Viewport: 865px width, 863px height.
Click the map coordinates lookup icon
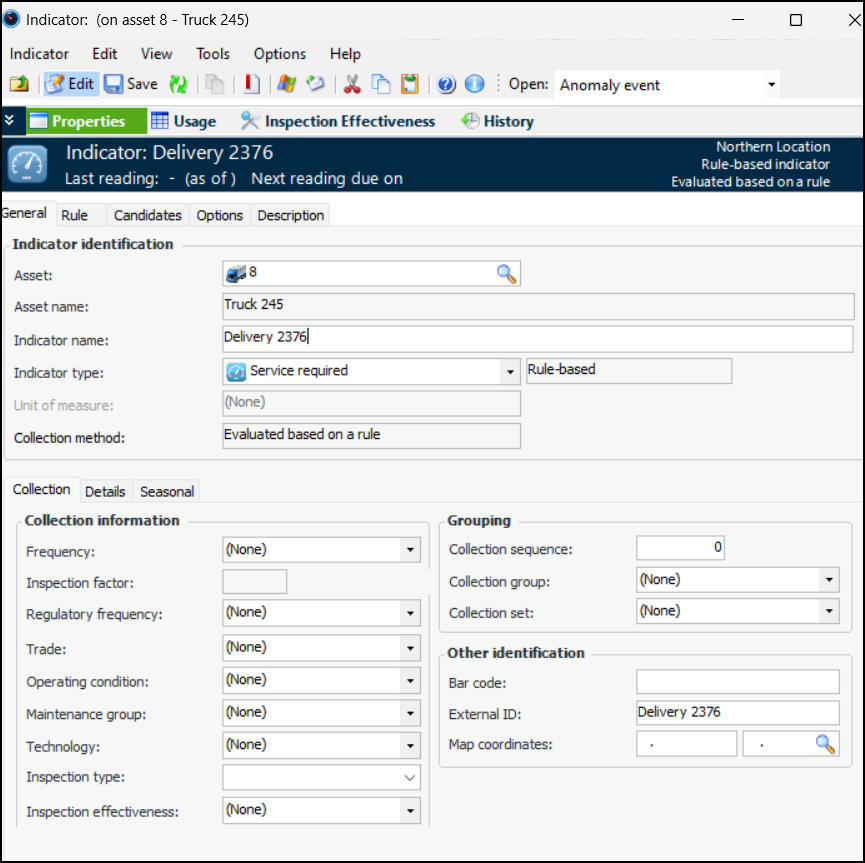pyautogui.click(x=825, y=744)
